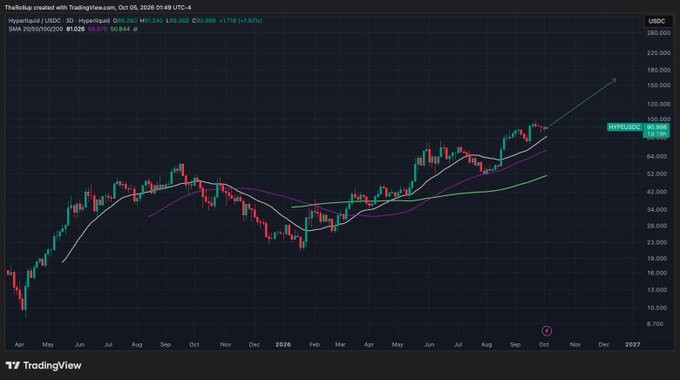Click the 42.000 price axis label

coord(657,192)
